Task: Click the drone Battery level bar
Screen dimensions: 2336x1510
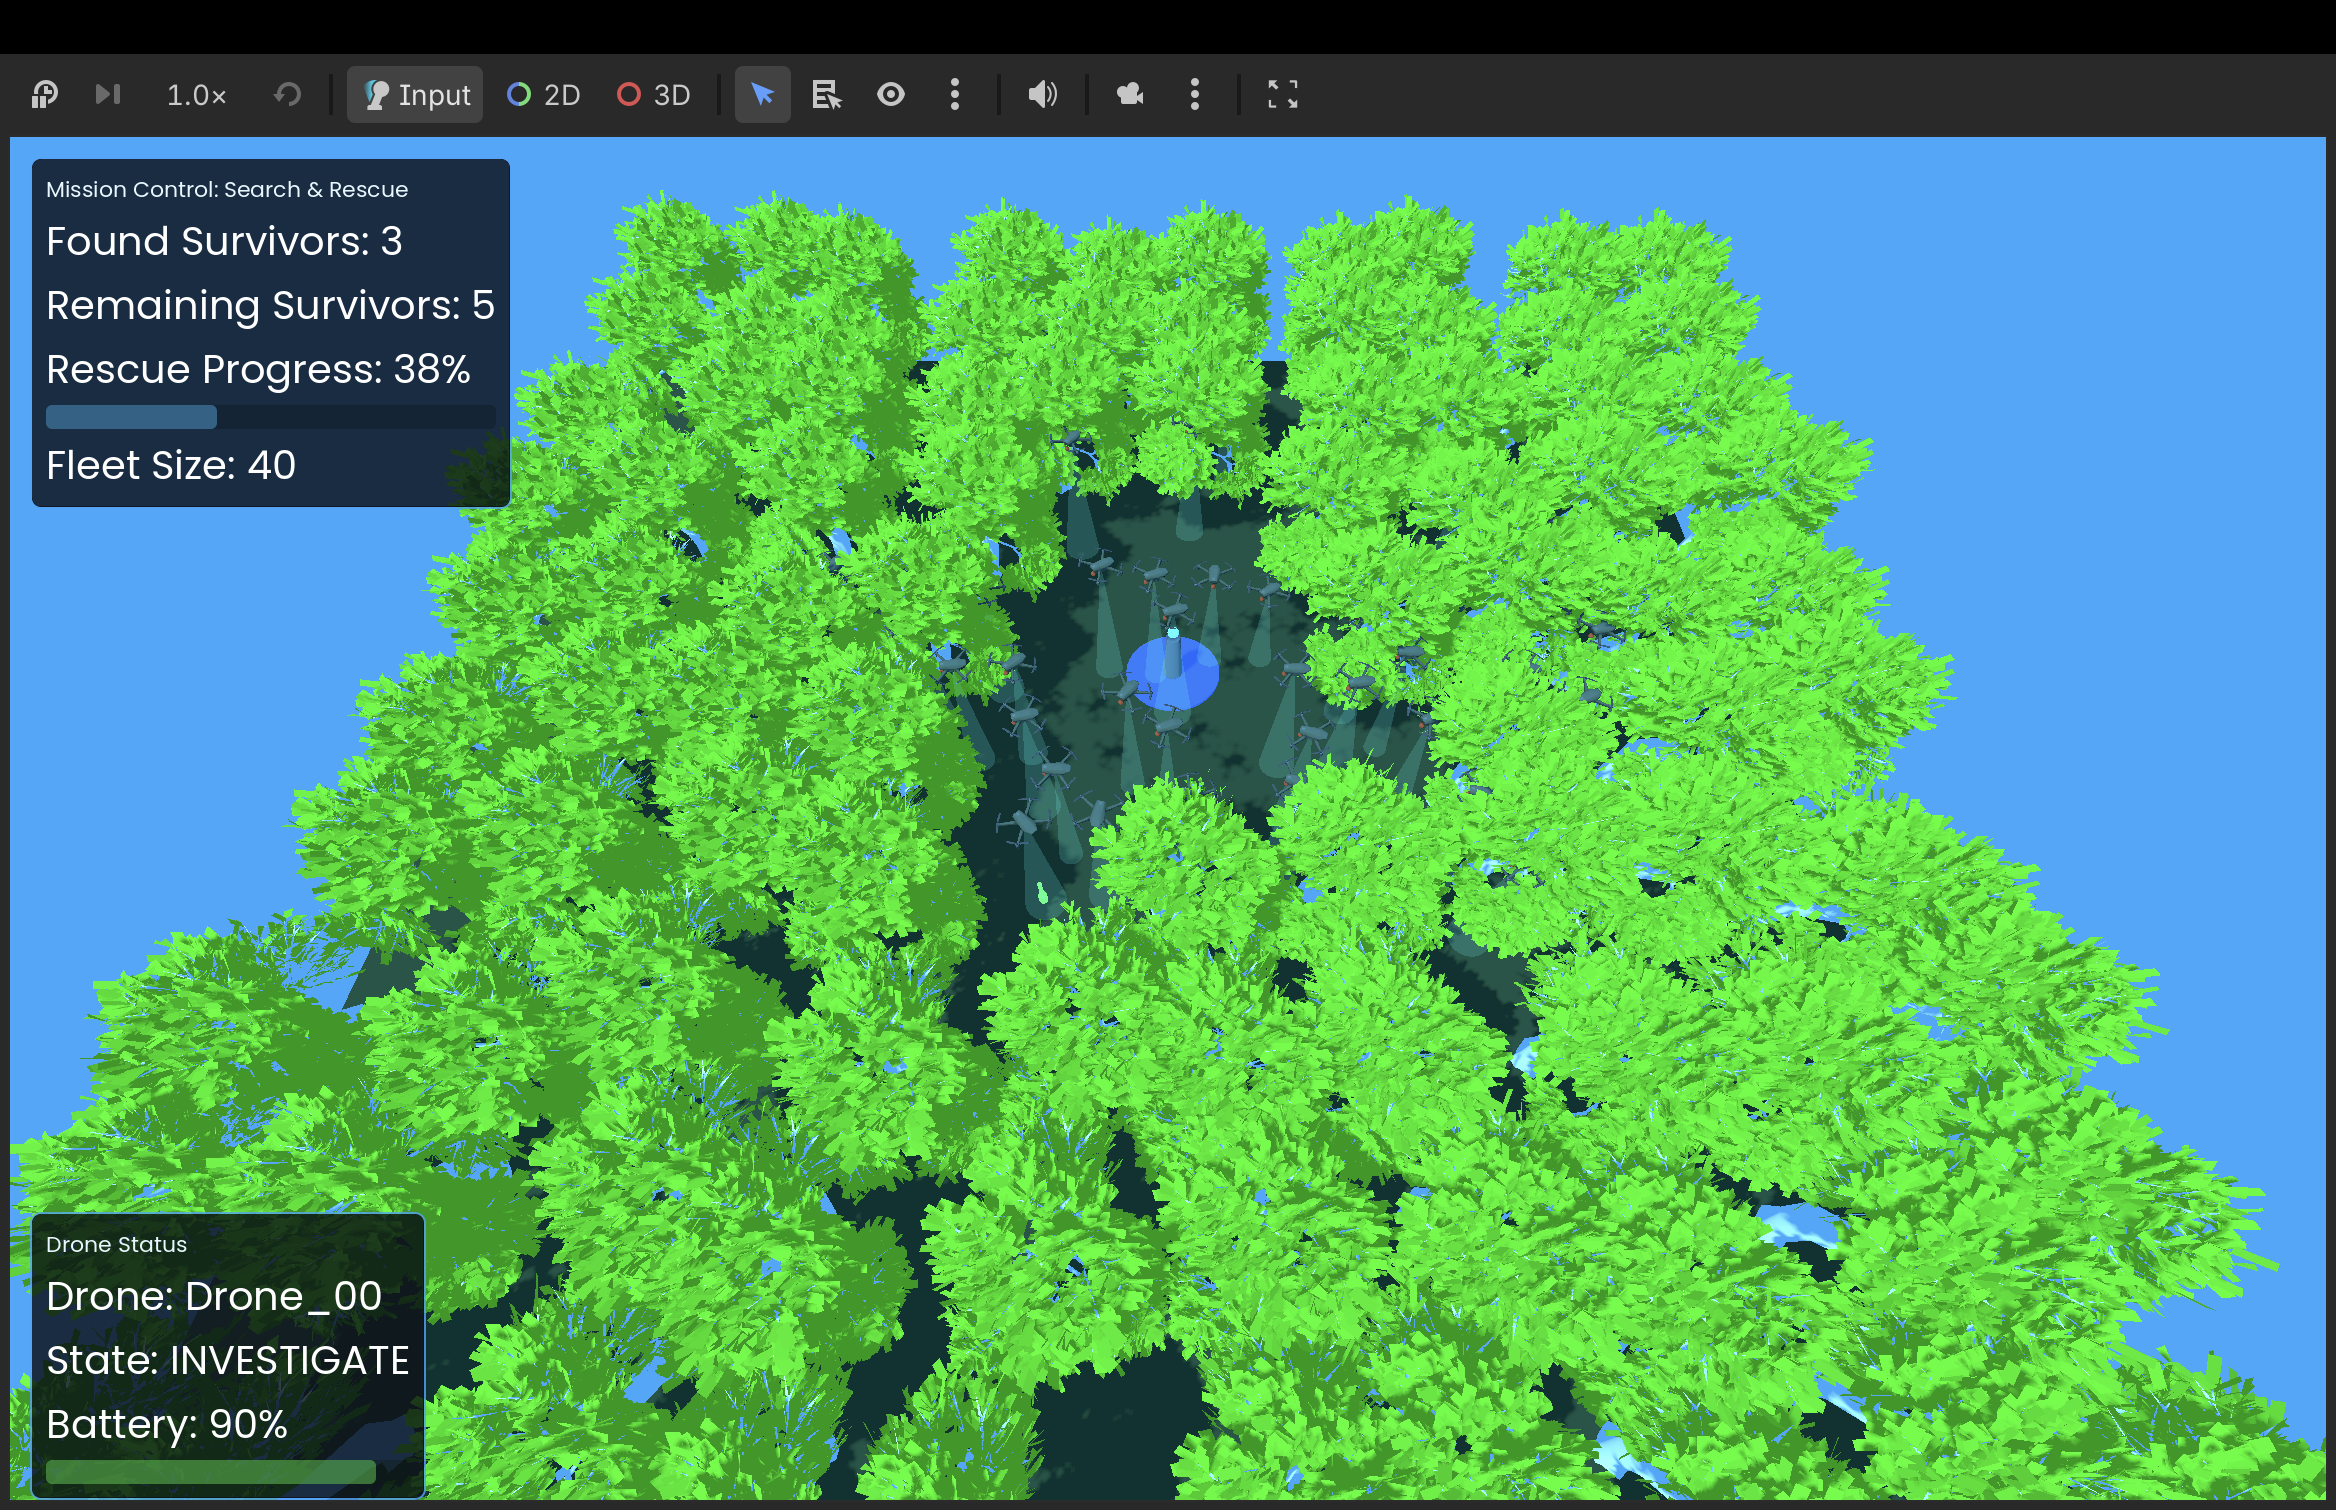Action: click(229, 1472)
